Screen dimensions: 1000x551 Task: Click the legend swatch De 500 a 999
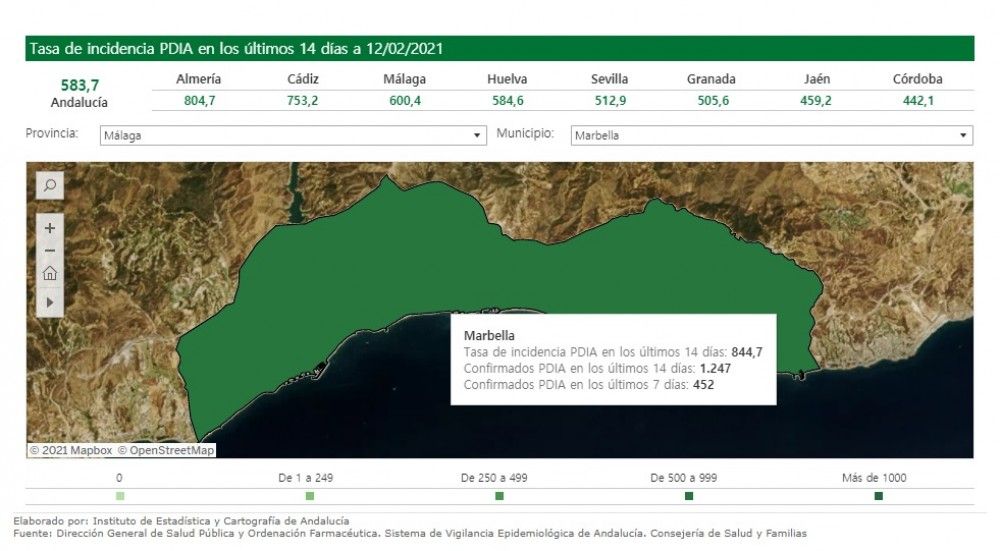click(x=689, y=496)
